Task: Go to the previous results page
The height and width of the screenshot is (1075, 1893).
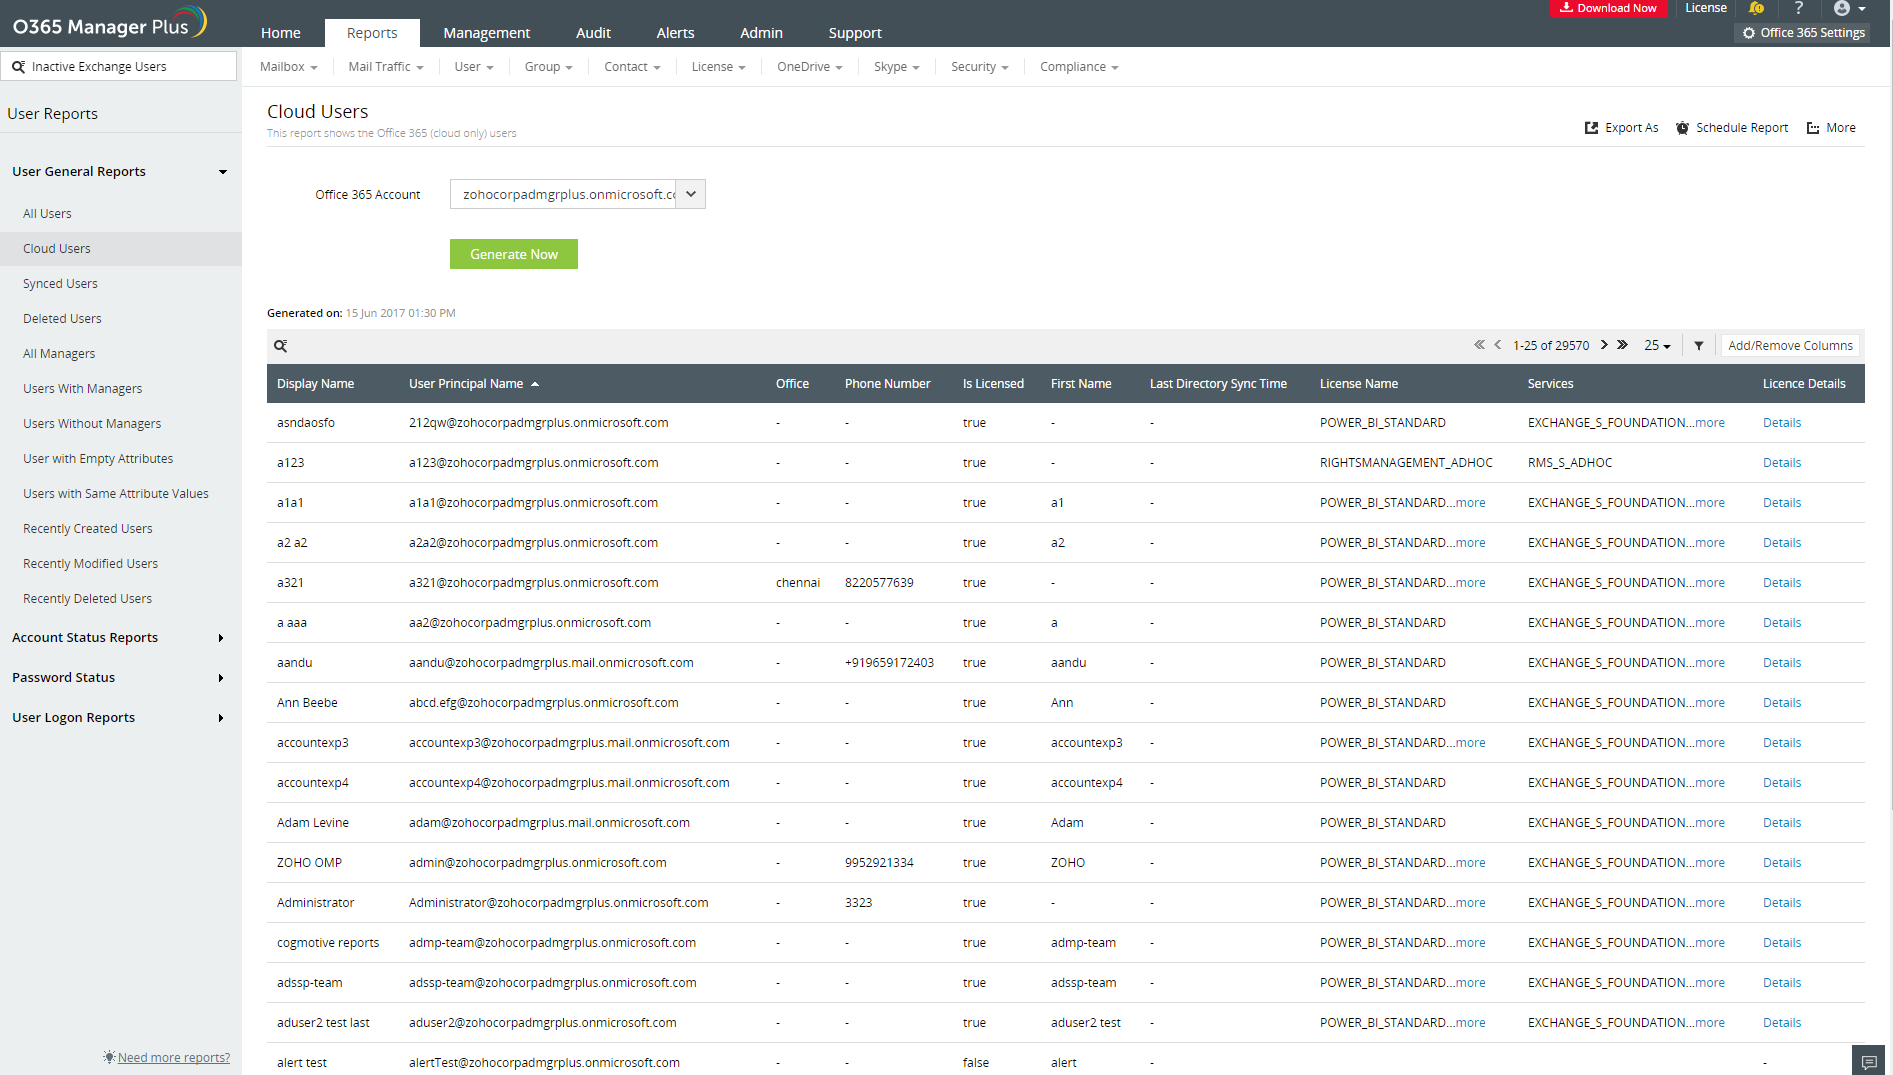Action: pyautogui.click(x=1498, y=345)
